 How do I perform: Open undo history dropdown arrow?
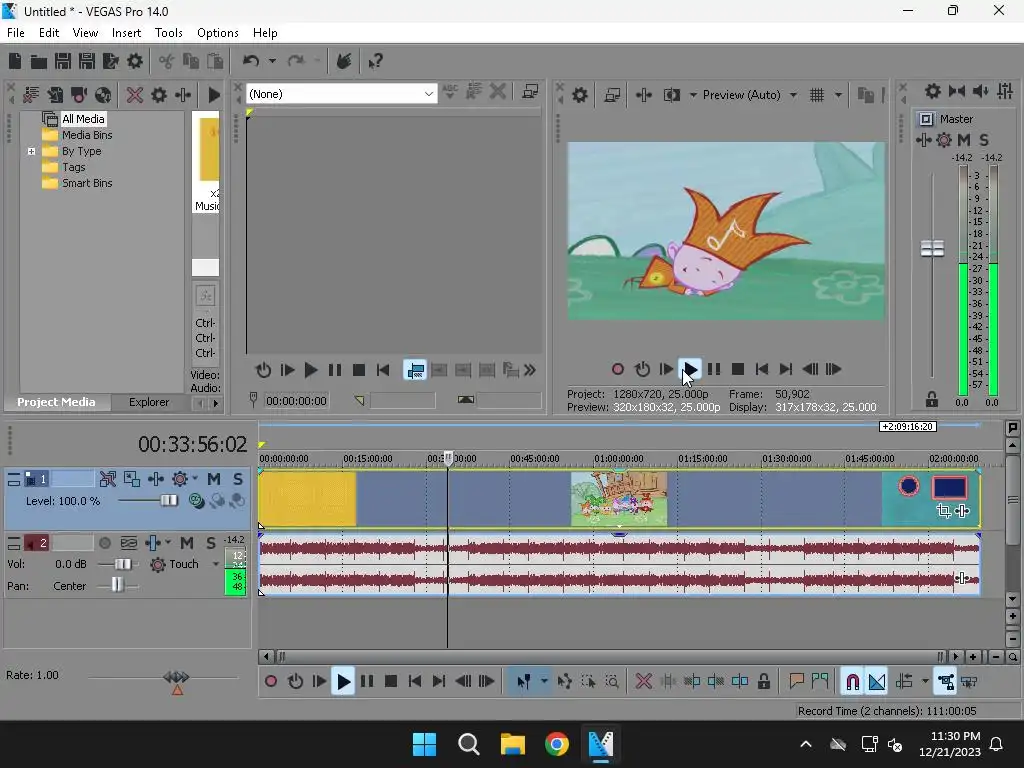tap(272, 61)
